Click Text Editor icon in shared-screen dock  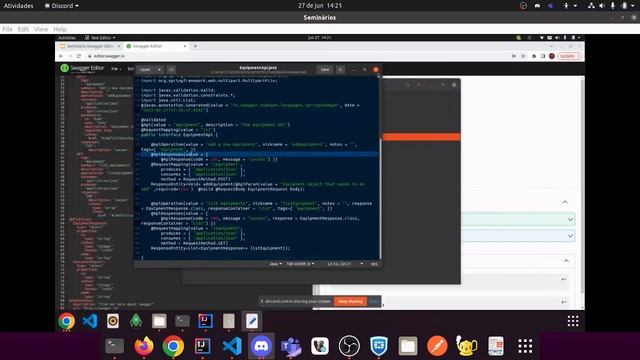pos(252,321)
